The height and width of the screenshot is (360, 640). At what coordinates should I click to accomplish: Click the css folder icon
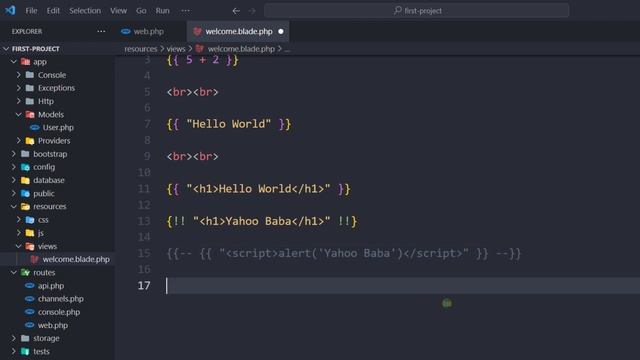(30, 220)
